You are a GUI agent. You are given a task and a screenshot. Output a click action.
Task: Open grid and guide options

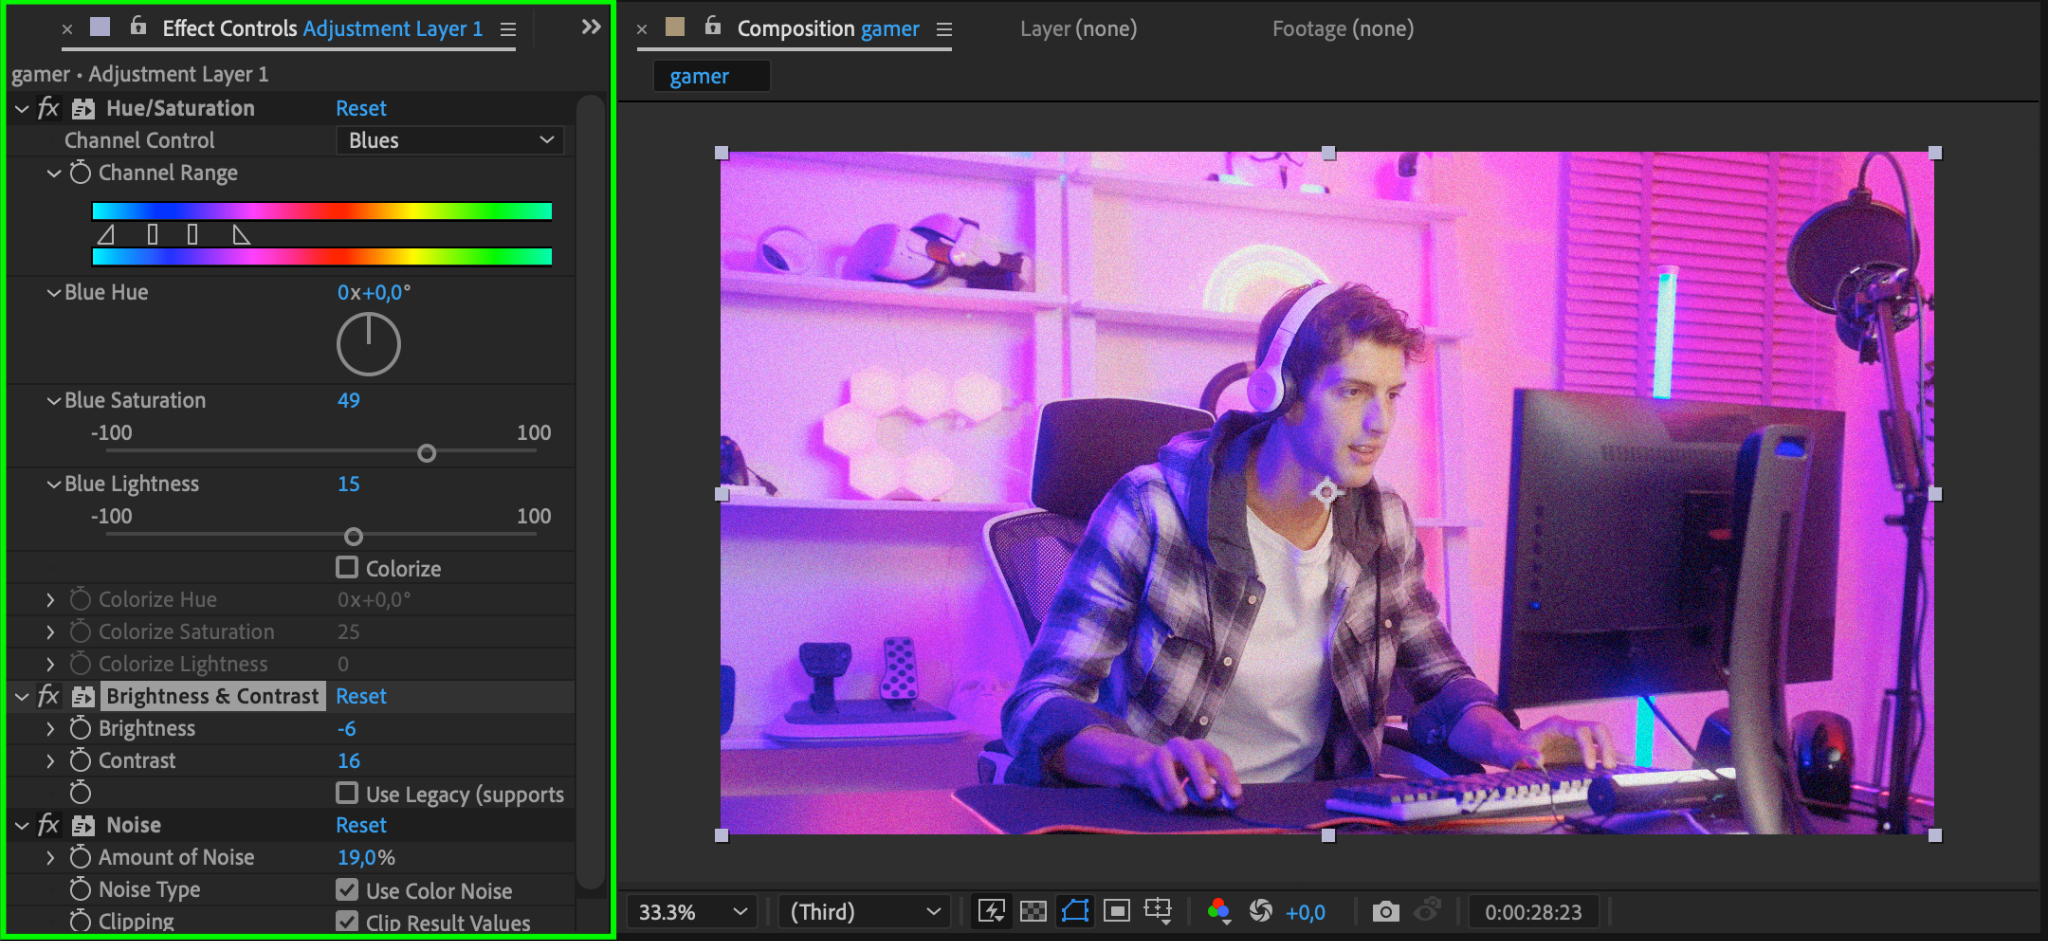pos(1158,911)
